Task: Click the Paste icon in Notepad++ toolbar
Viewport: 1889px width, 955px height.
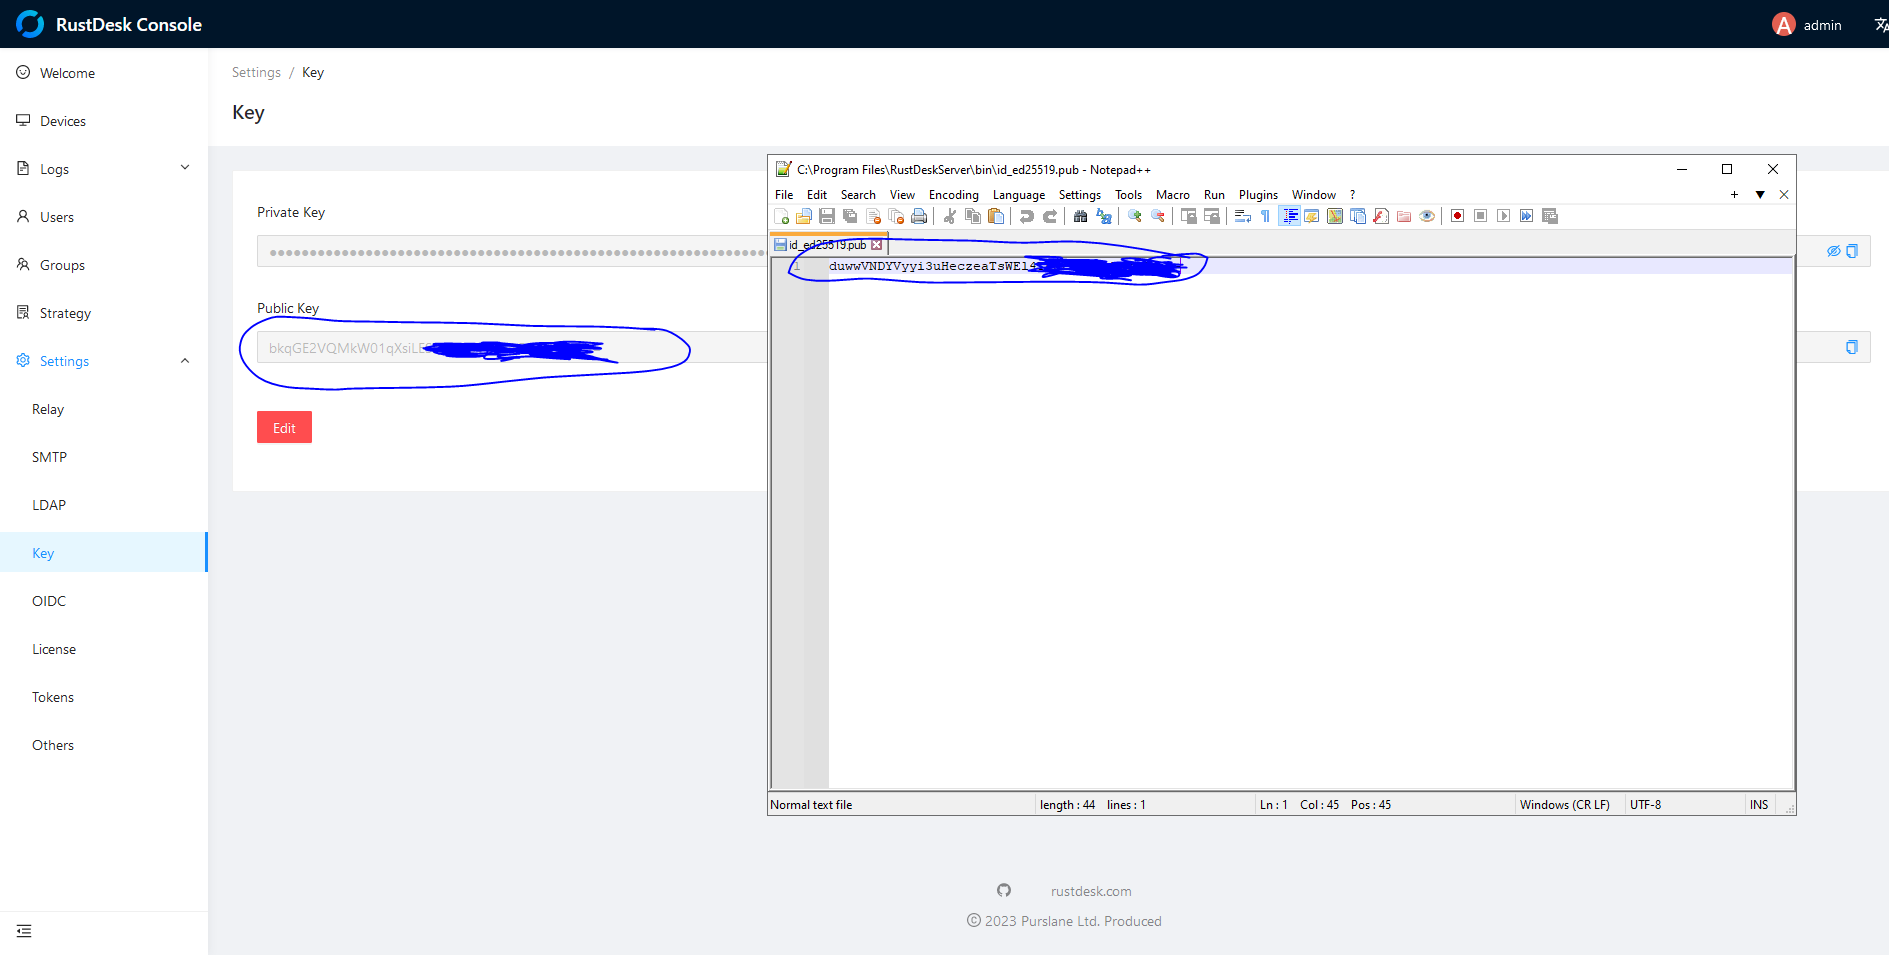Action: coord(995,216)
